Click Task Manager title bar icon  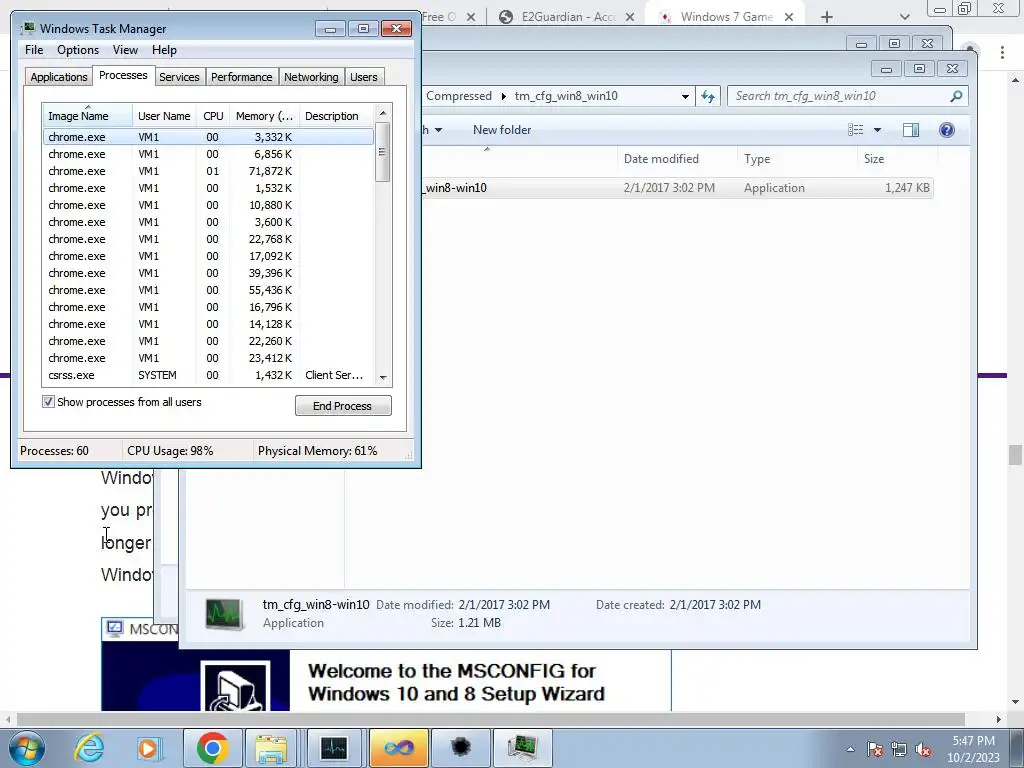(28, 28)
